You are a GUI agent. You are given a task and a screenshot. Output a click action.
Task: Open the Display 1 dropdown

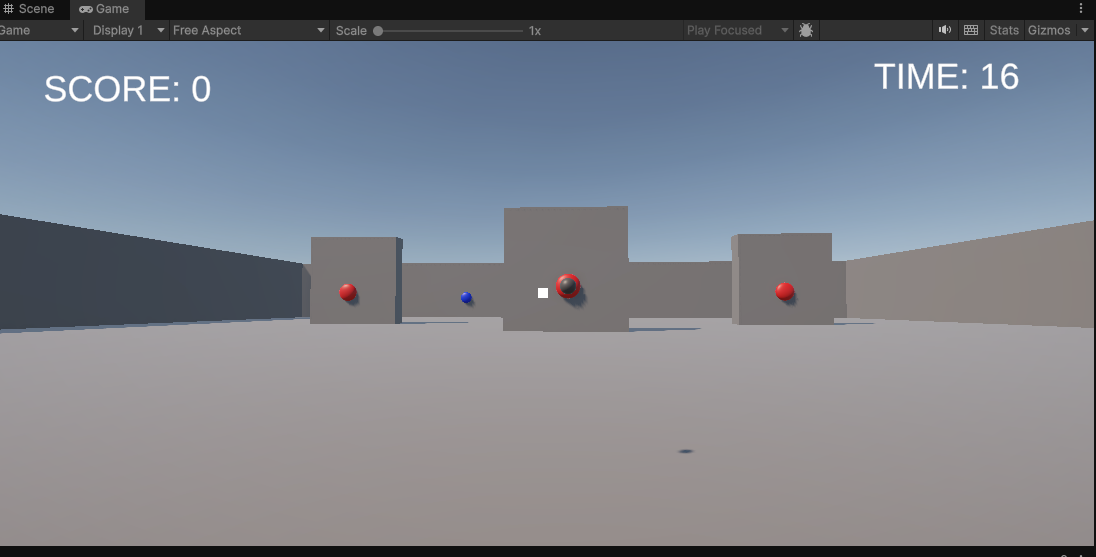(x=127, y=30)
